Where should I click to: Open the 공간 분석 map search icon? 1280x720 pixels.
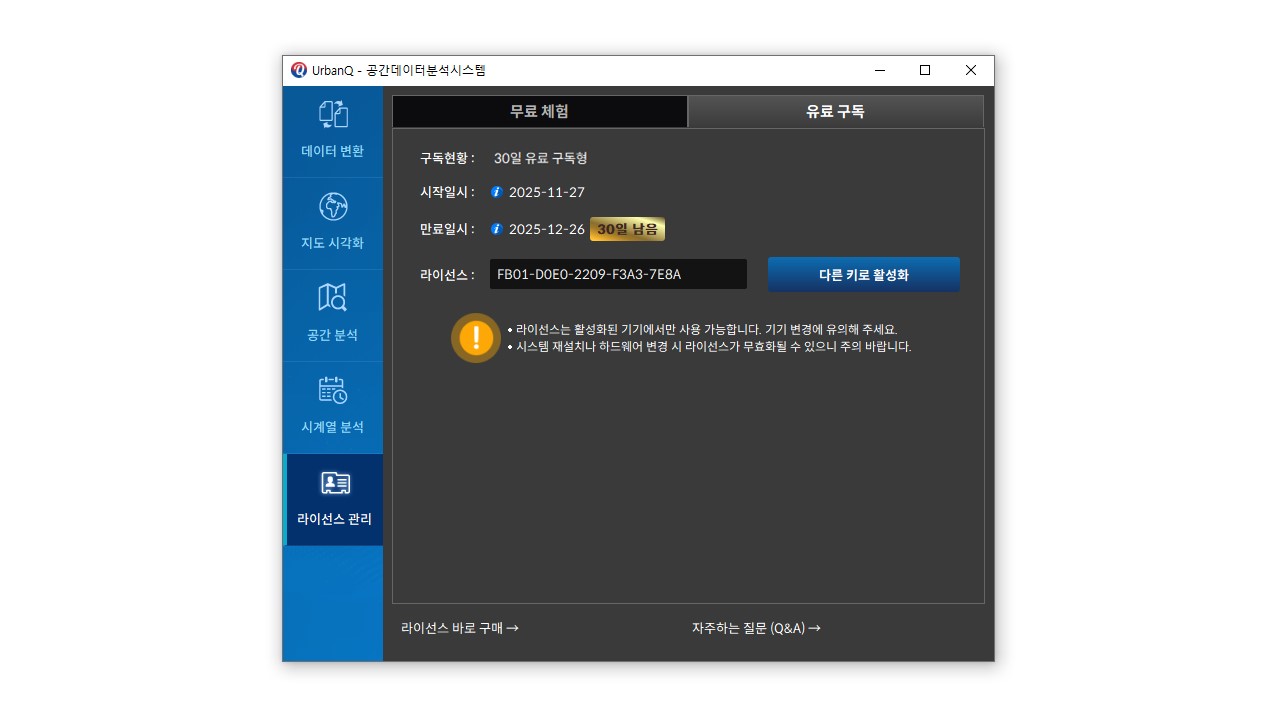(x=333, y=298)
